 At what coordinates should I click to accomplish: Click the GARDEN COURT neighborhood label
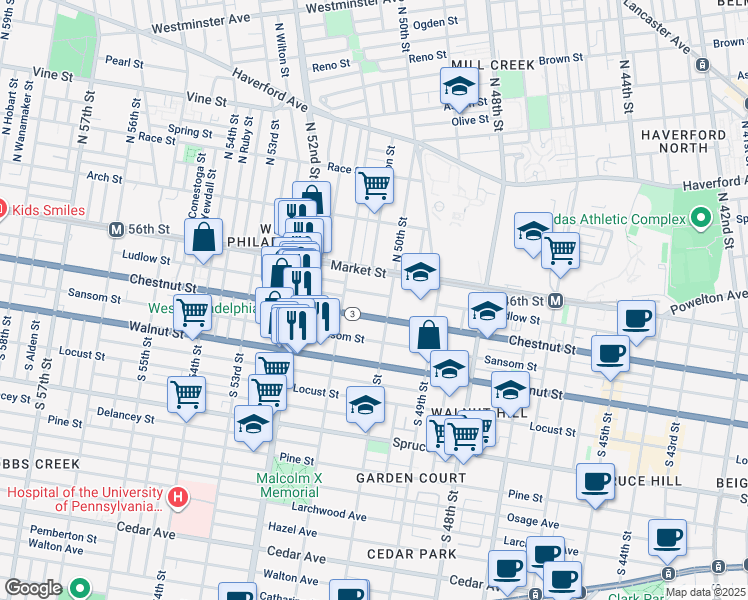[411, 478]
